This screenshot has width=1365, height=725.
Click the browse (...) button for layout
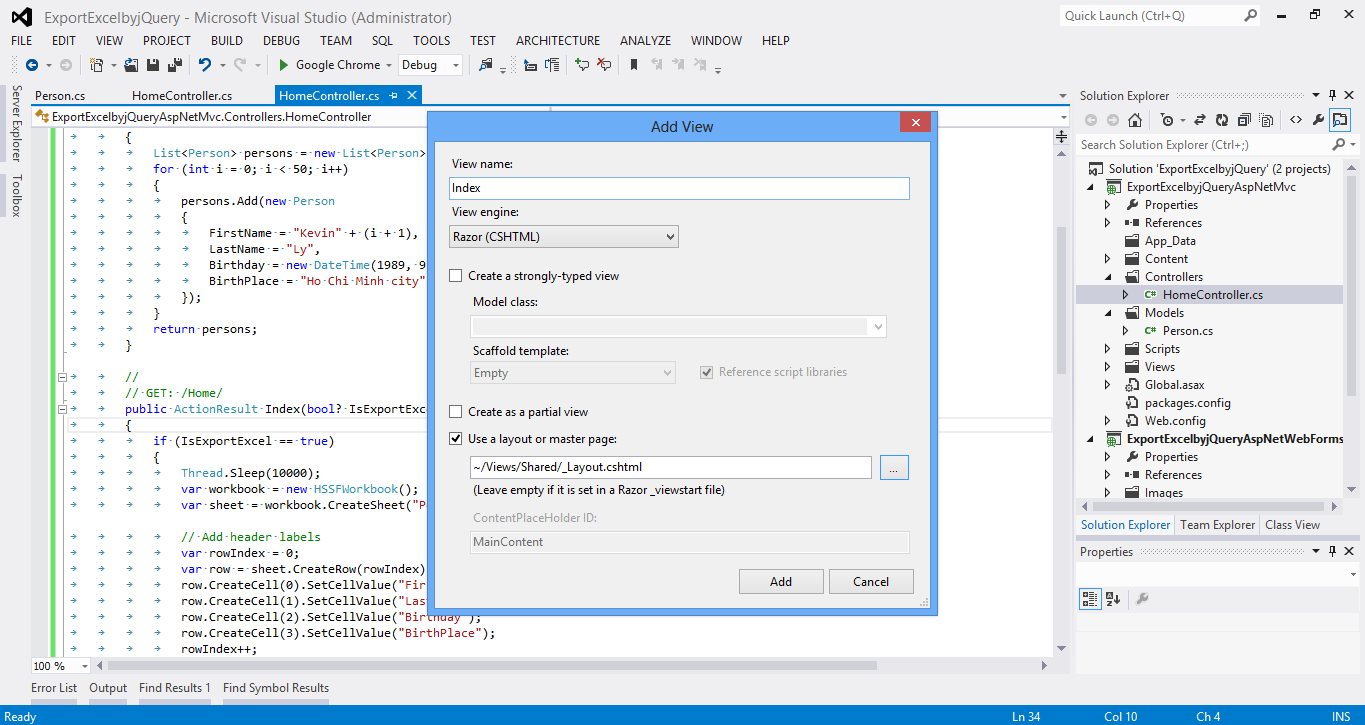click(x=894, y=467)
